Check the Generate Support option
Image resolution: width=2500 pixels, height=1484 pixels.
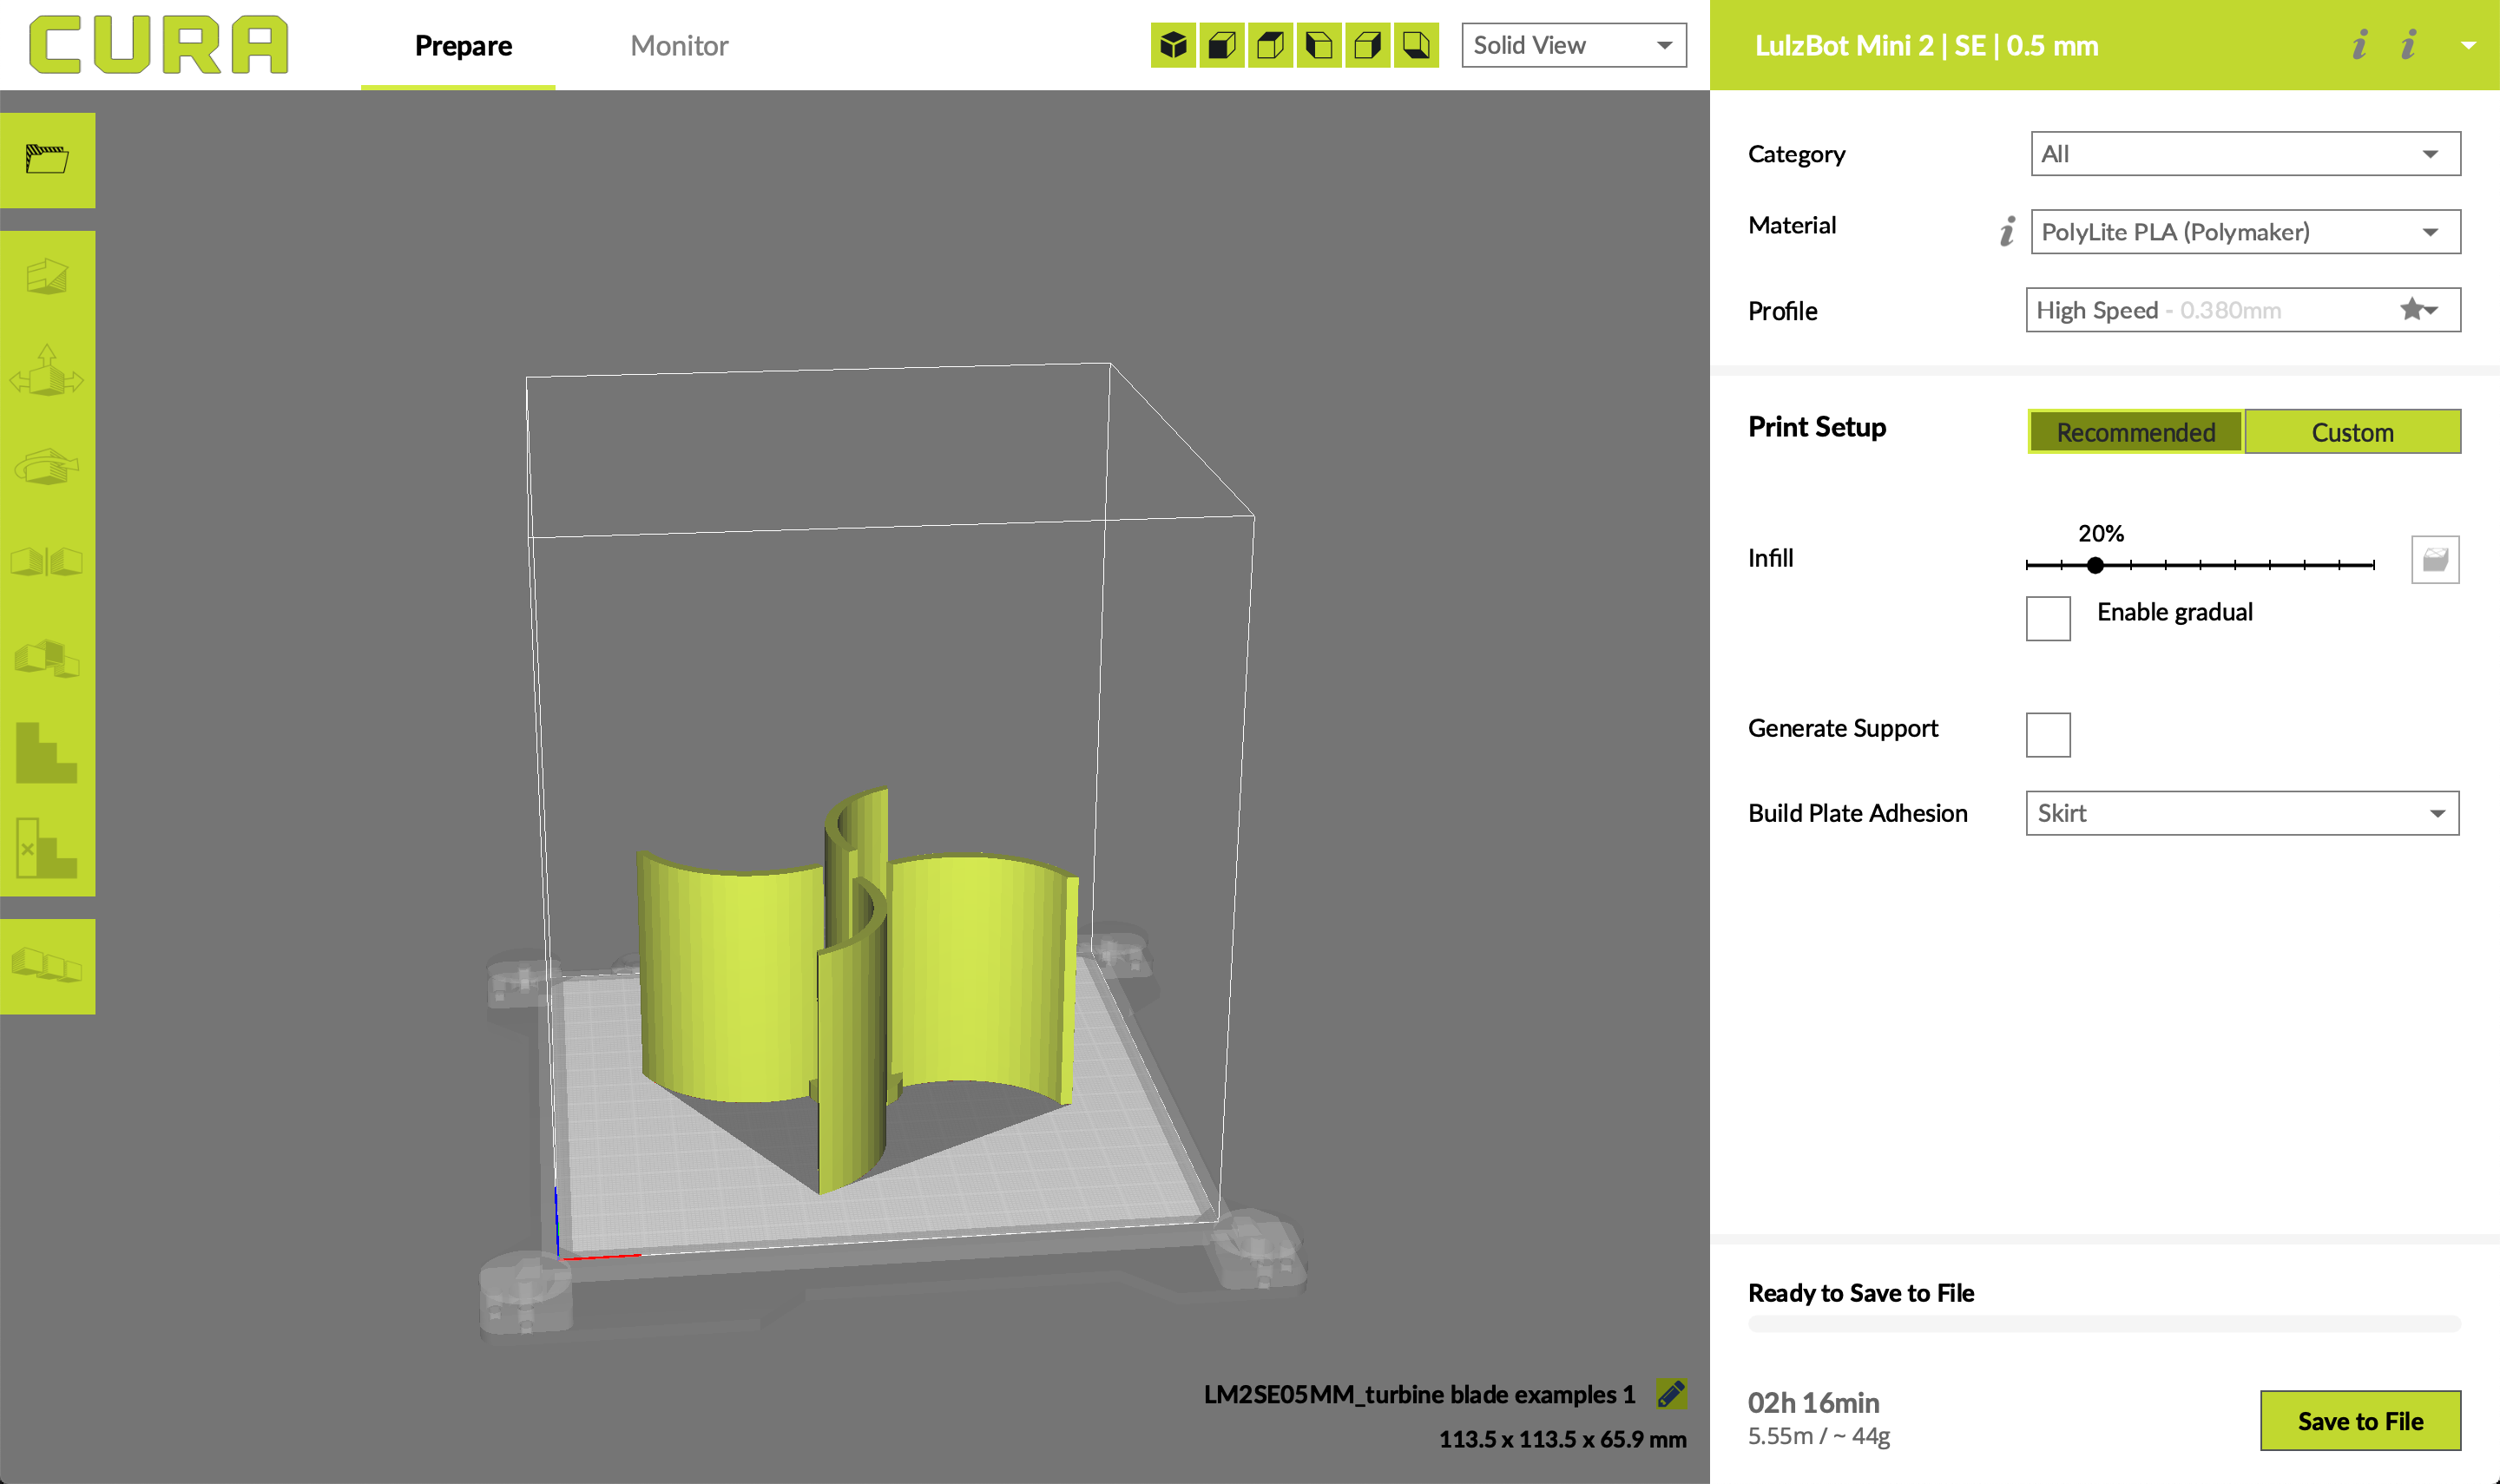tap(2047, 734)
